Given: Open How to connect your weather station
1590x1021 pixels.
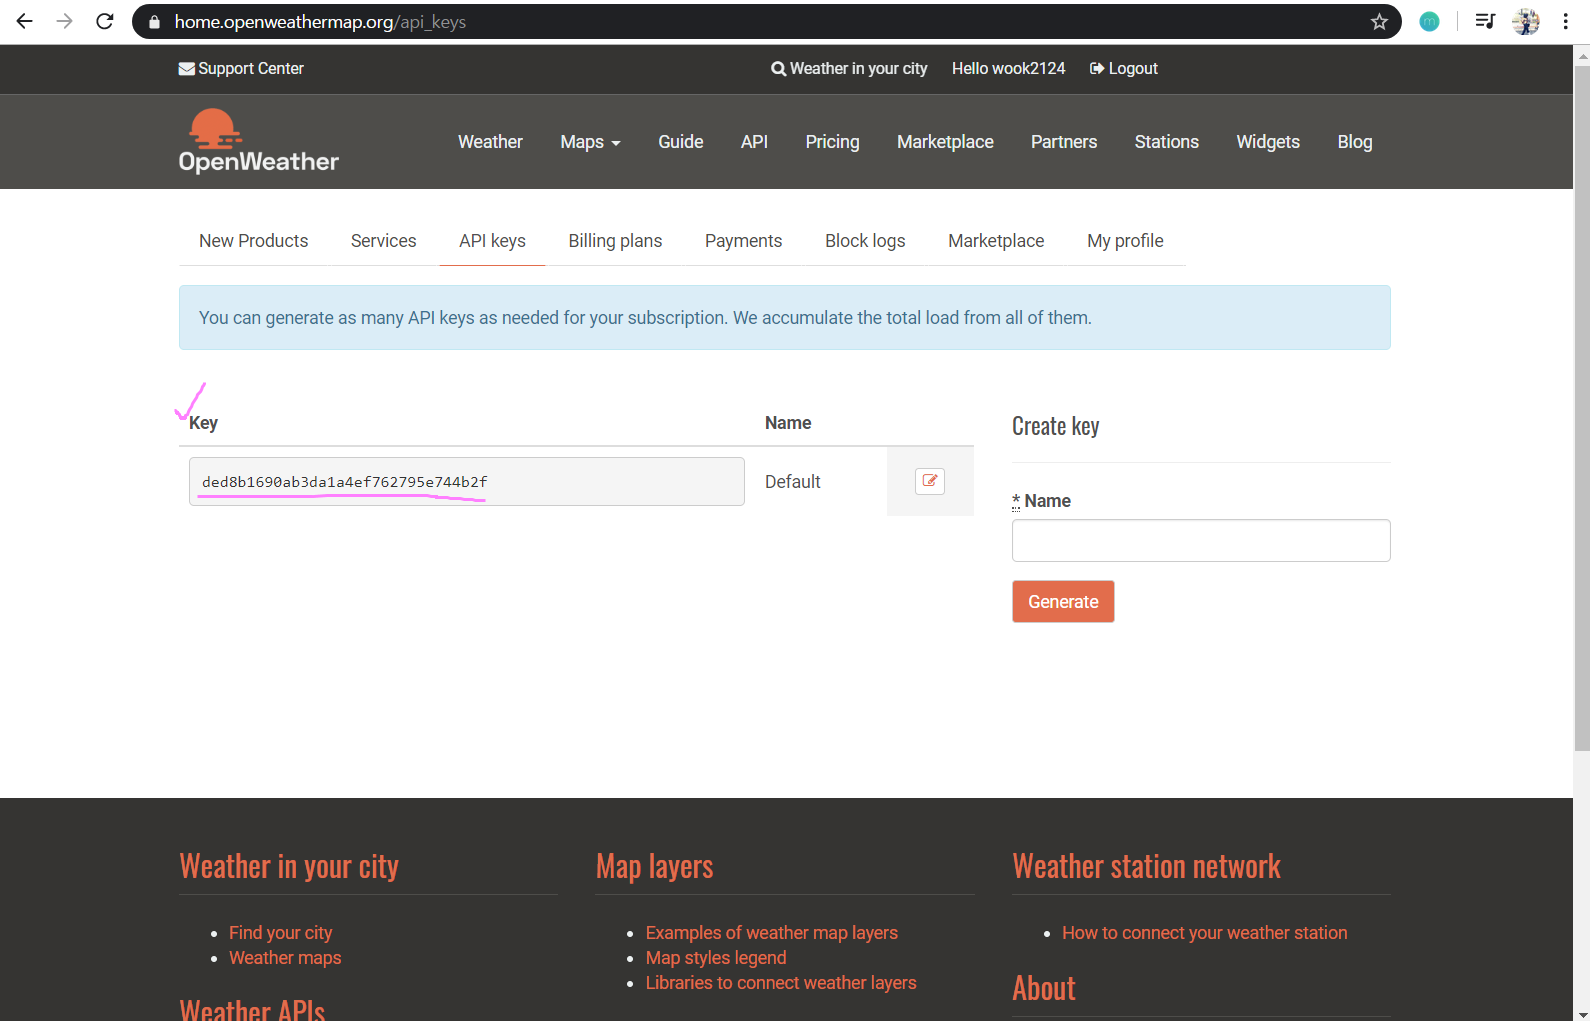Looking at the screenshot, I should [x=1205, y=933].
